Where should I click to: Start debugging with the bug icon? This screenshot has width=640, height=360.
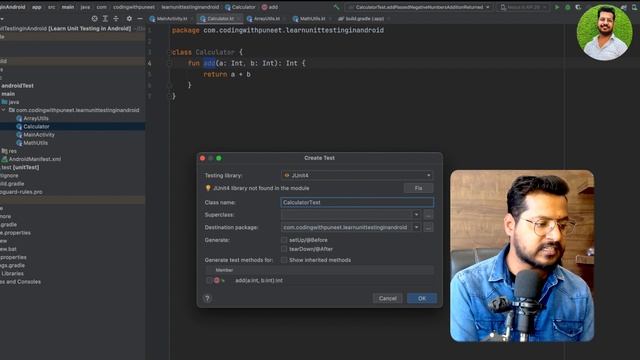coord(567,7)
